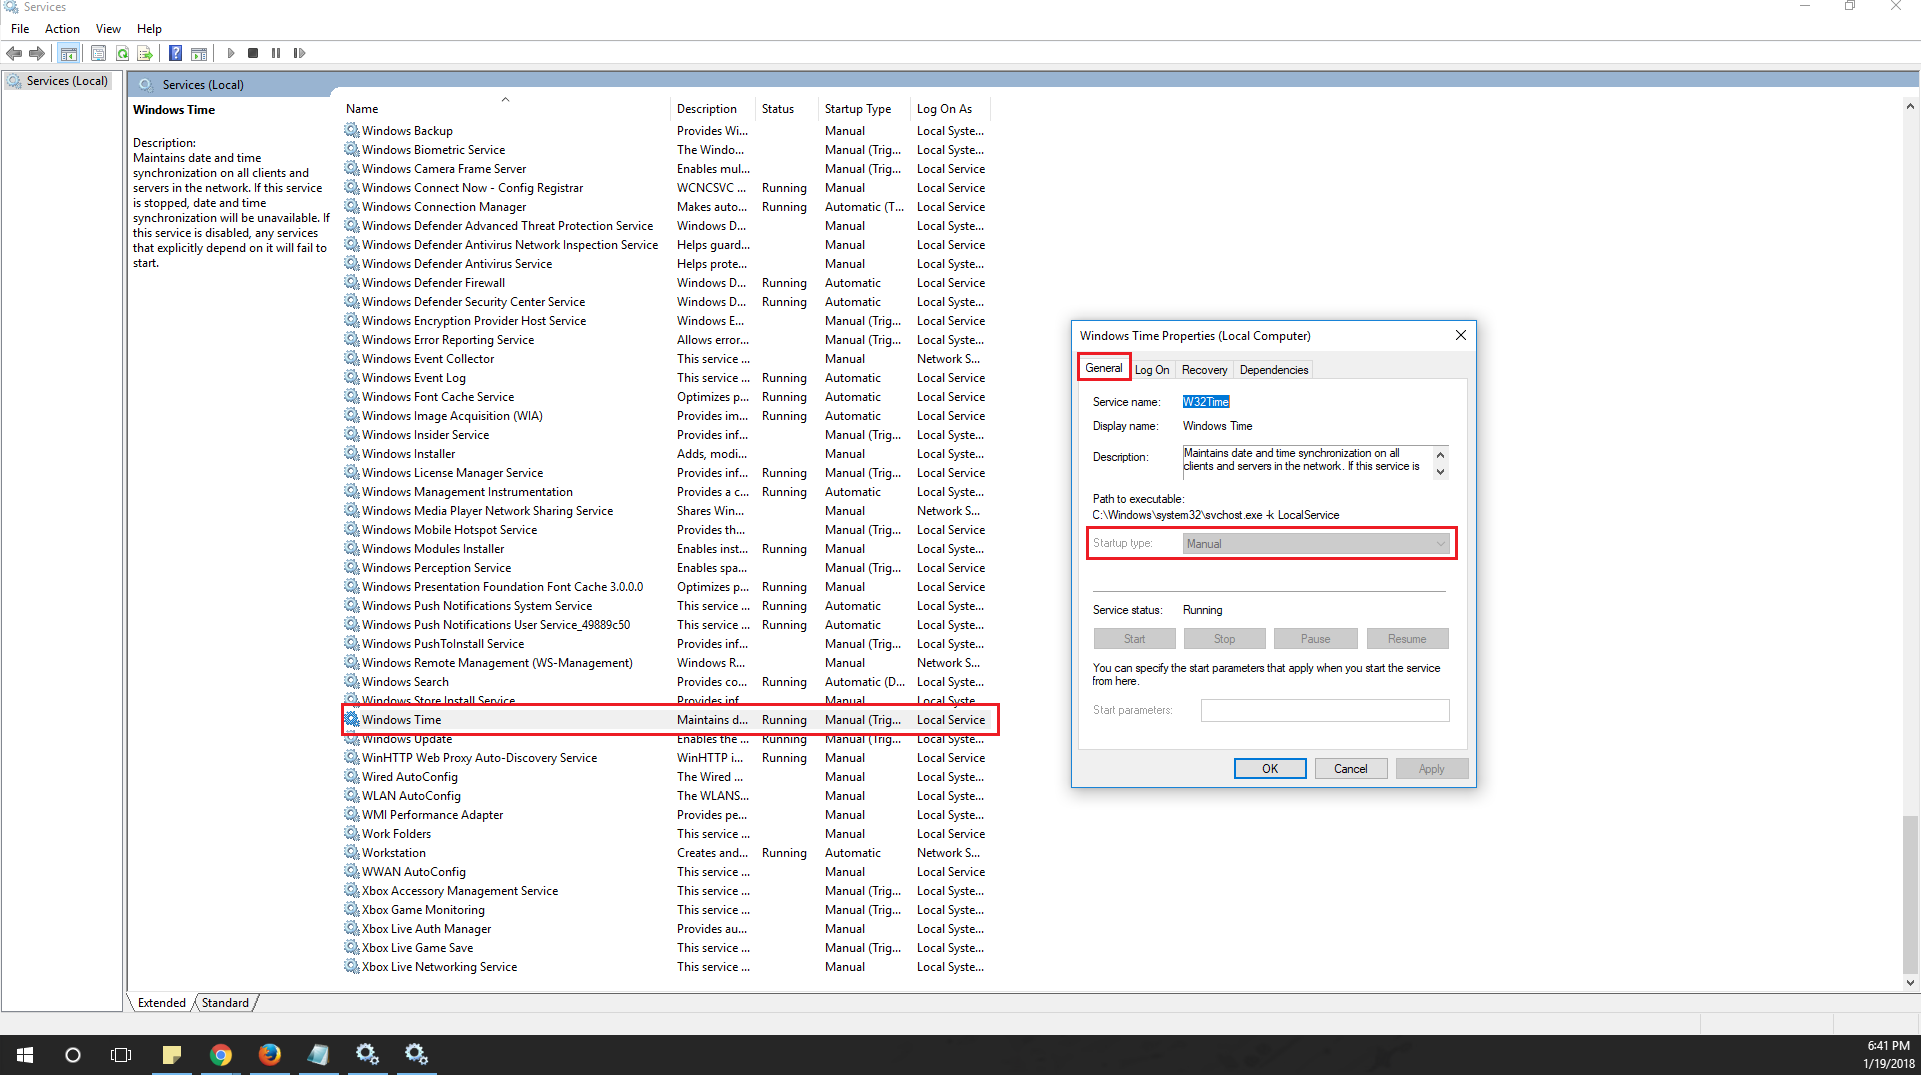Image resolution: width=1921 pixels, height=1075 pixels.
Task: Sort by the Description column header
Action: (x=713, y=109)
